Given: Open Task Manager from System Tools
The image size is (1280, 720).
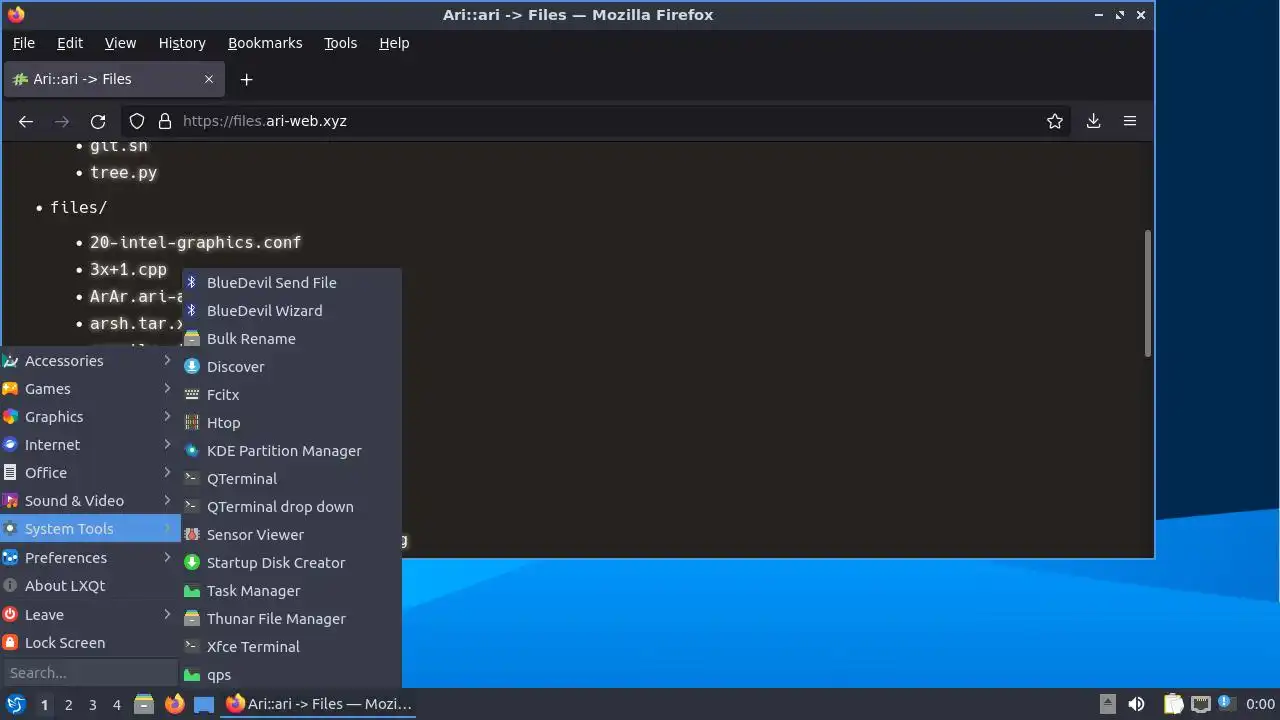Looking at the screenshot, I should point(291,591).
